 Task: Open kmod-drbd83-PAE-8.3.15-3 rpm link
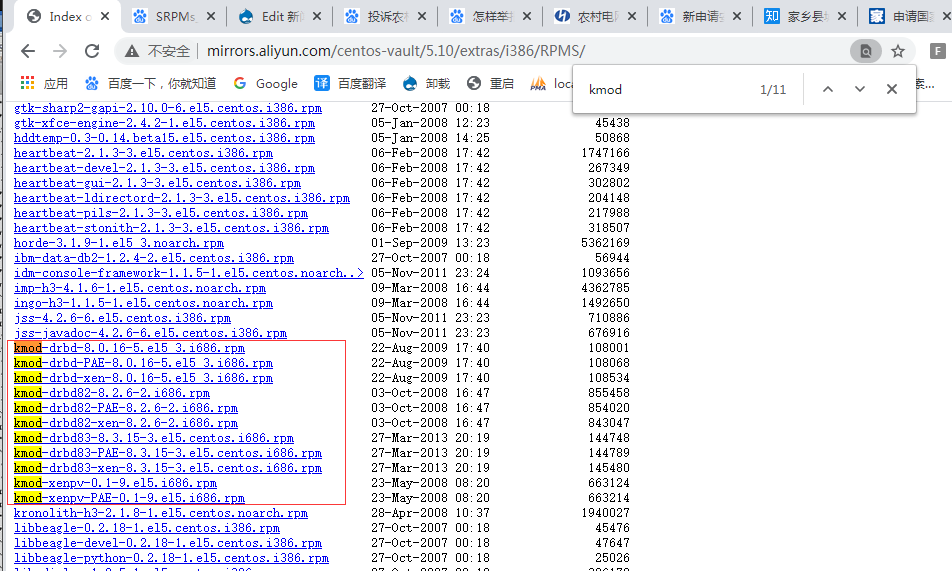168,453
